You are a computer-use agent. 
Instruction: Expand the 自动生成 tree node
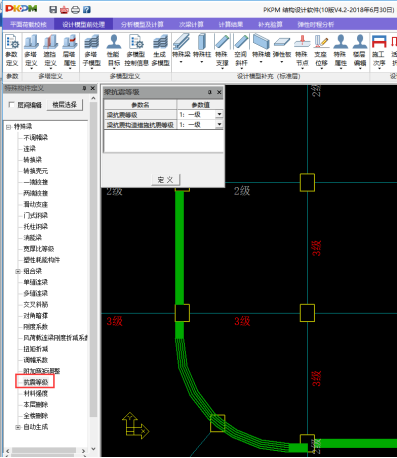pos(18,427)
